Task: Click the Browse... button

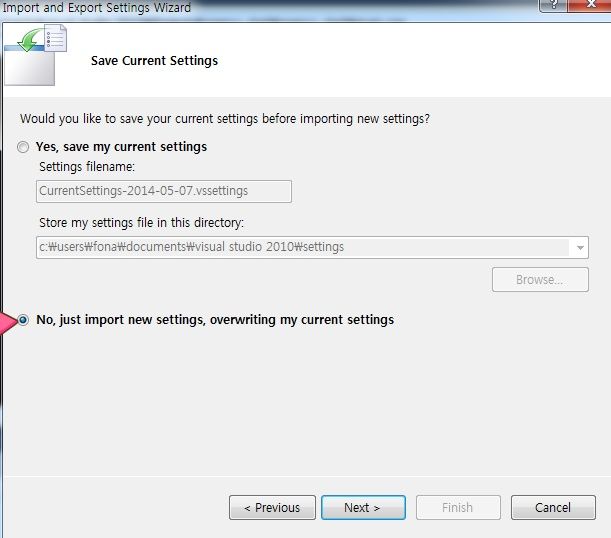Action: pyautogui.click(x=540, y=279)
